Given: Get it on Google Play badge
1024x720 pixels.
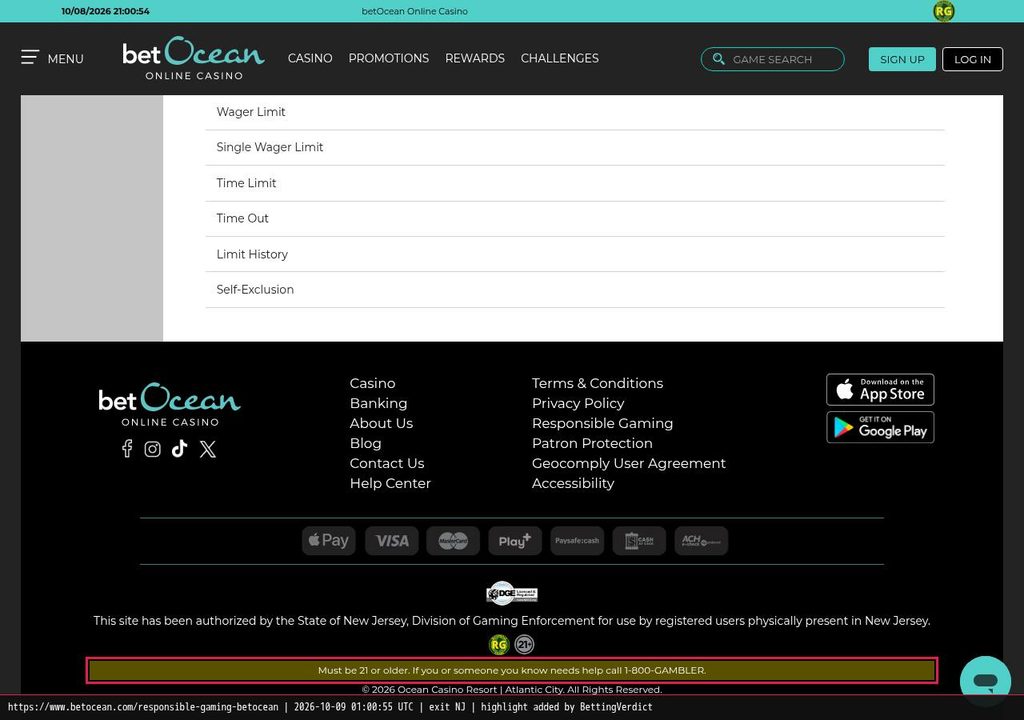Looking at the screenshot, I should (880, 427).
